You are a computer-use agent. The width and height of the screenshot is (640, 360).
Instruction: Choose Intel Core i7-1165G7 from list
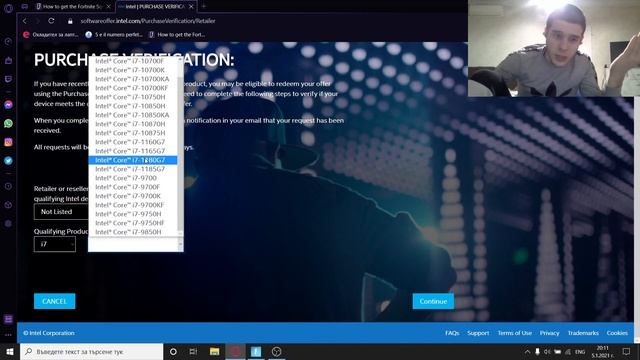[x=133, y=151]
